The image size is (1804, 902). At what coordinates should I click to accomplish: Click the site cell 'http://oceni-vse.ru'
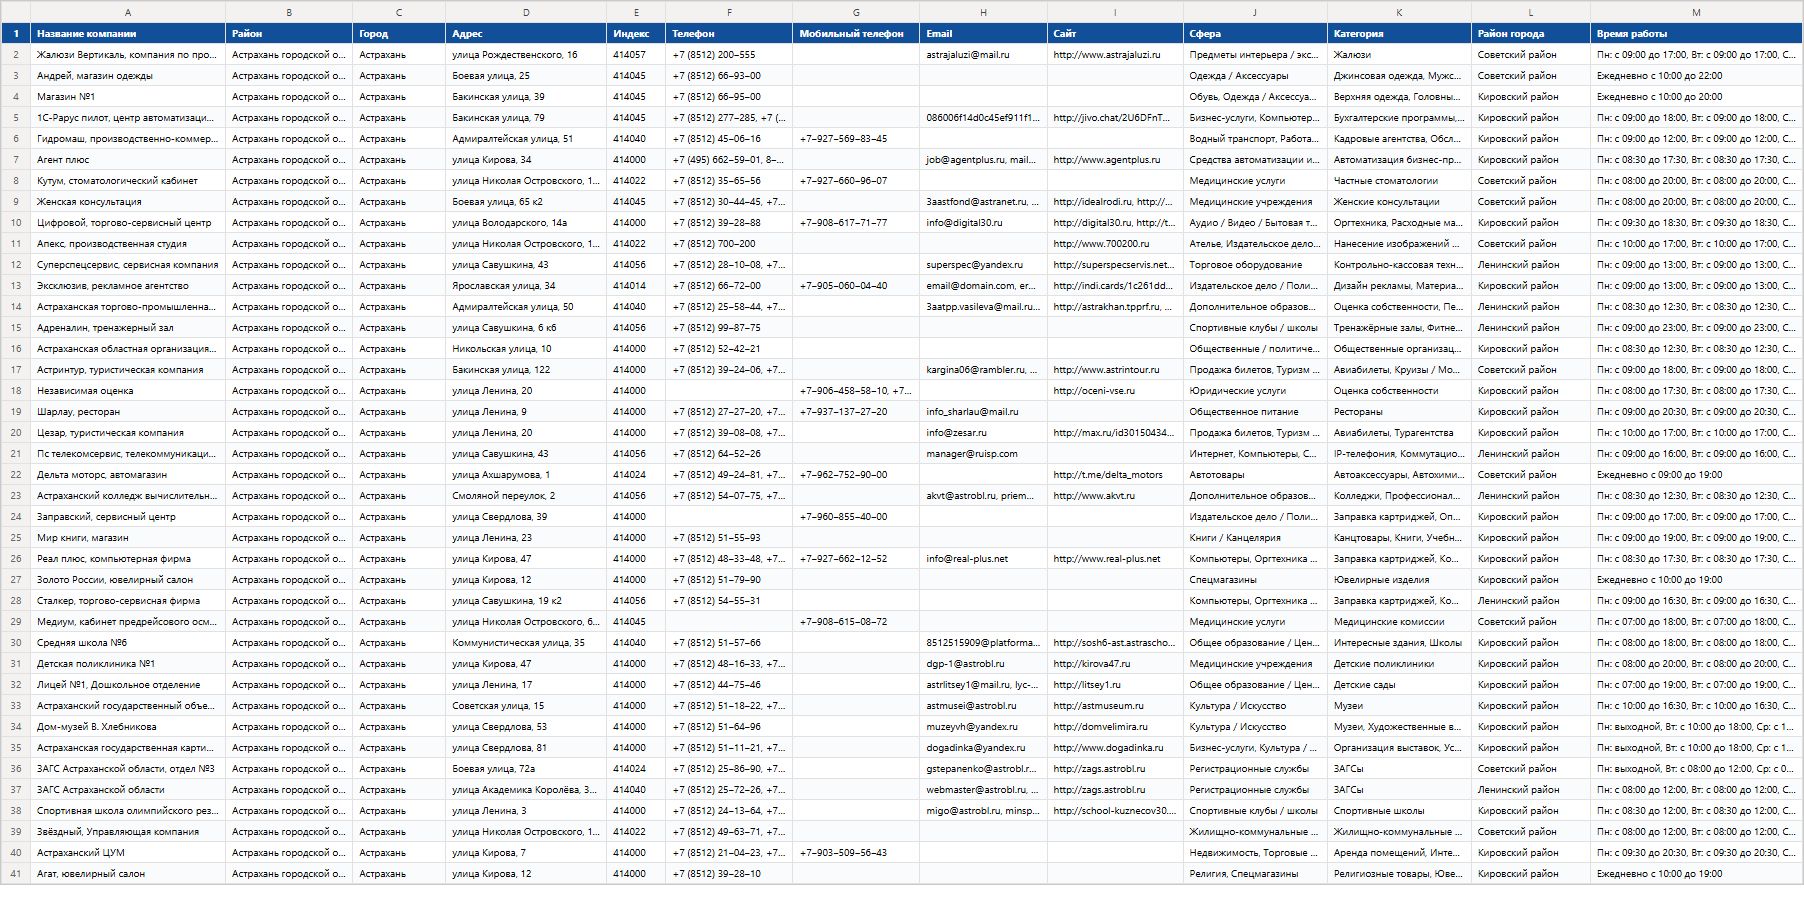[x=1115, y=391]
